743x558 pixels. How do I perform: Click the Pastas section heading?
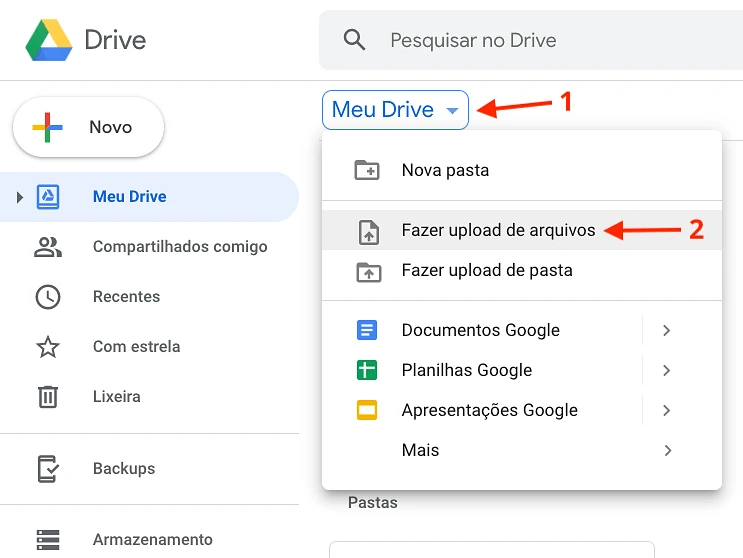click(x=372, y=502)
